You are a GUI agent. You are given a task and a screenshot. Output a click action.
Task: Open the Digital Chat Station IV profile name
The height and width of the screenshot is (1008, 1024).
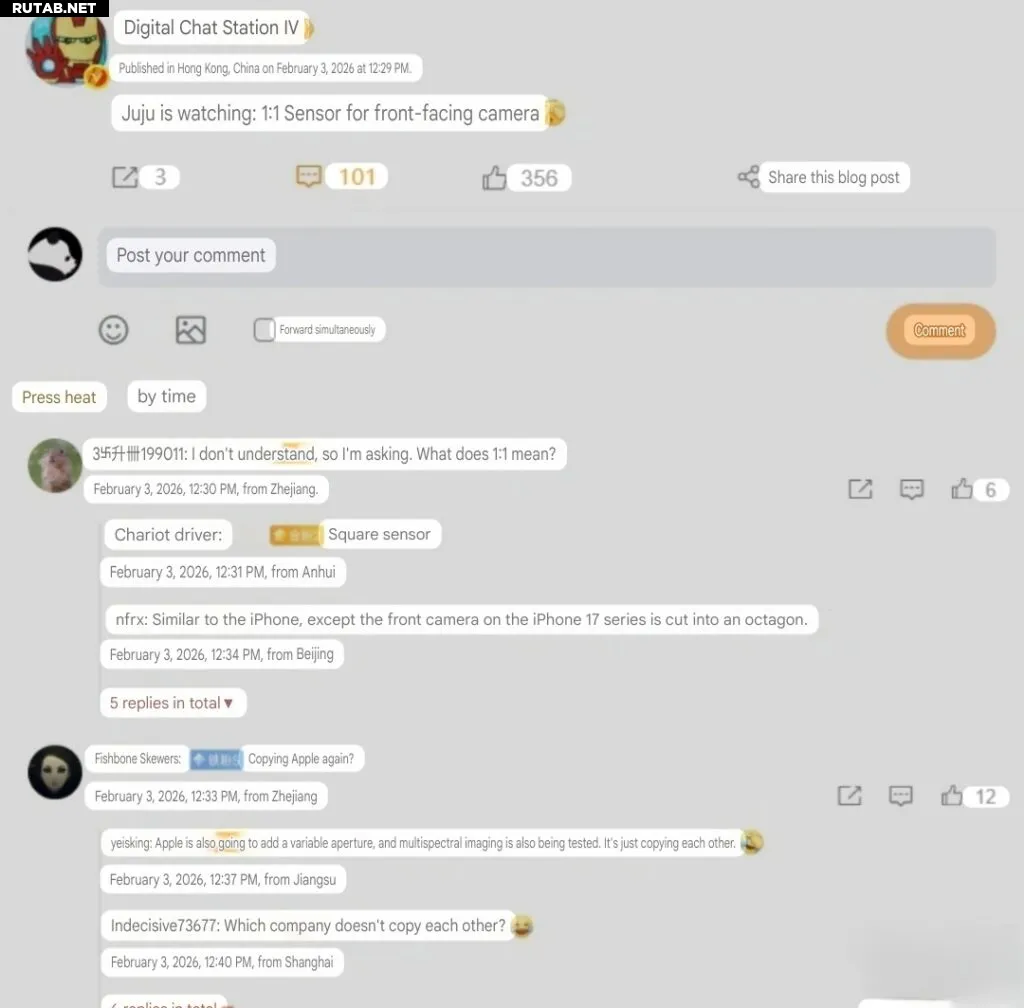point(211,27)
